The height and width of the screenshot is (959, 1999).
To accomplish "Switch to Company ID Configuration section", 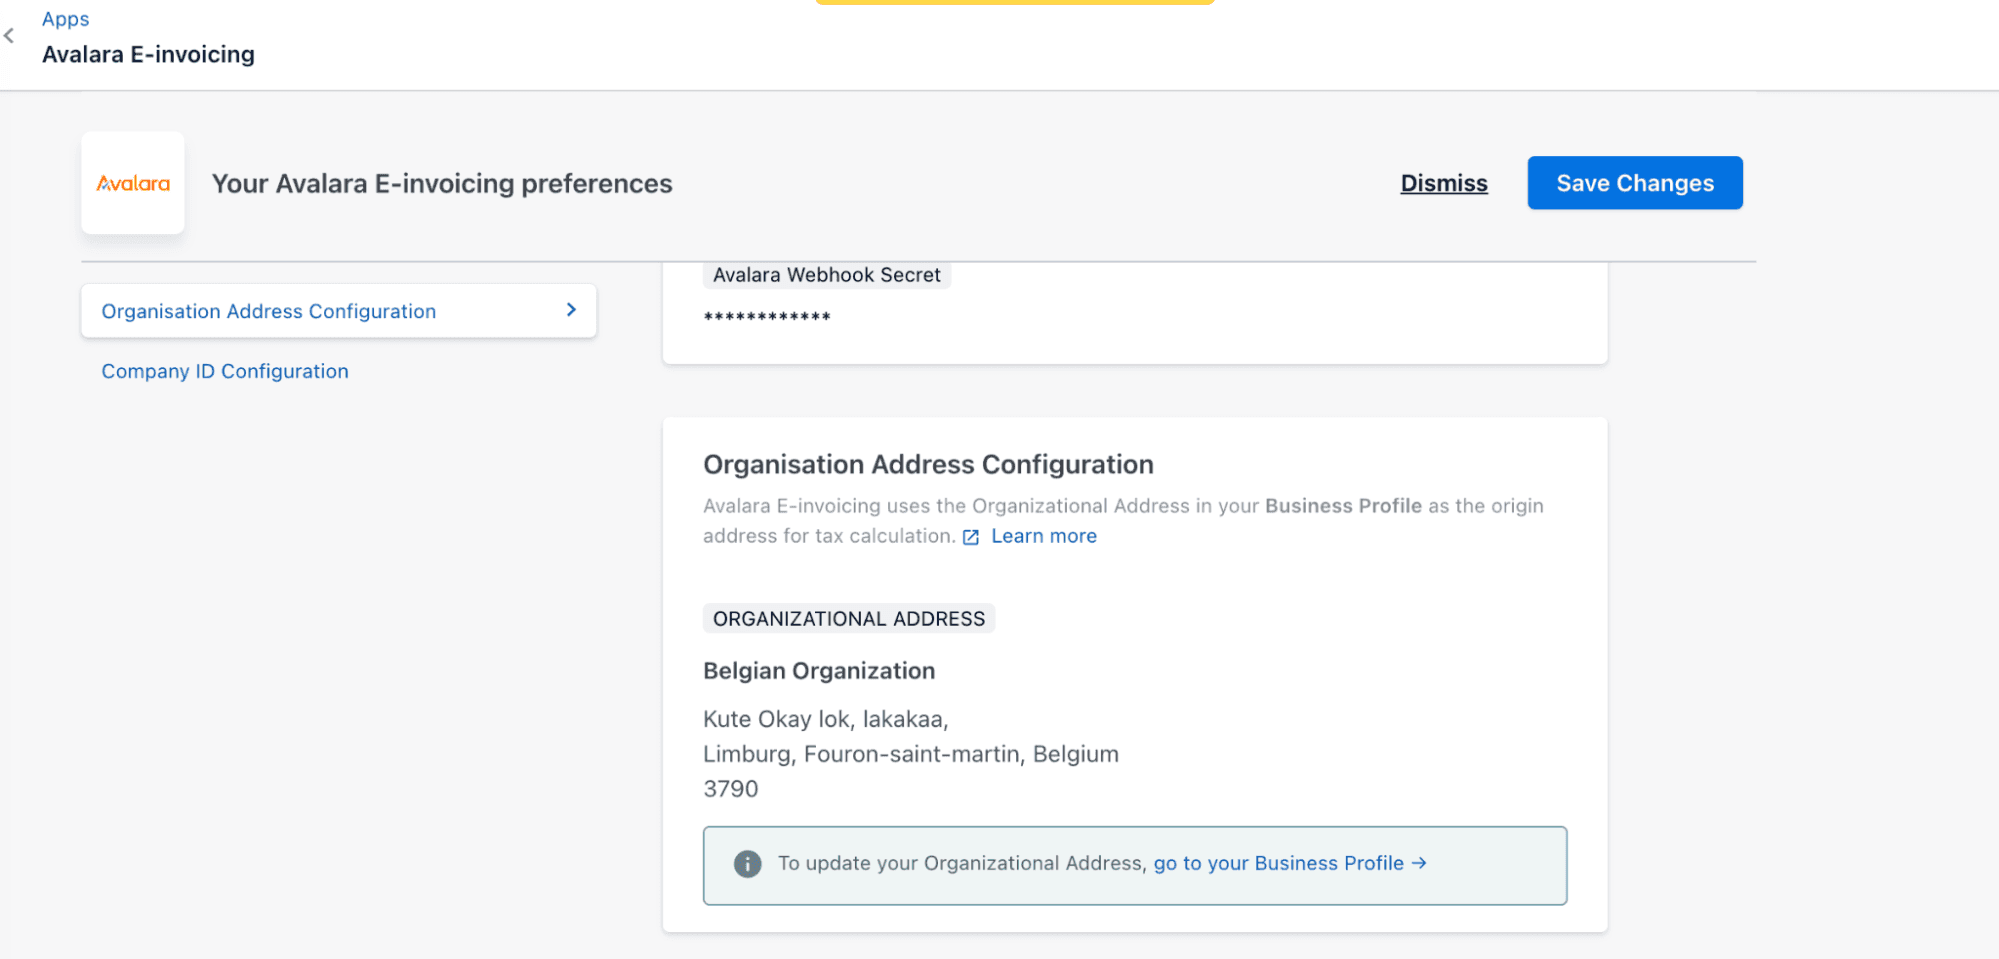I will pos(225,371).
